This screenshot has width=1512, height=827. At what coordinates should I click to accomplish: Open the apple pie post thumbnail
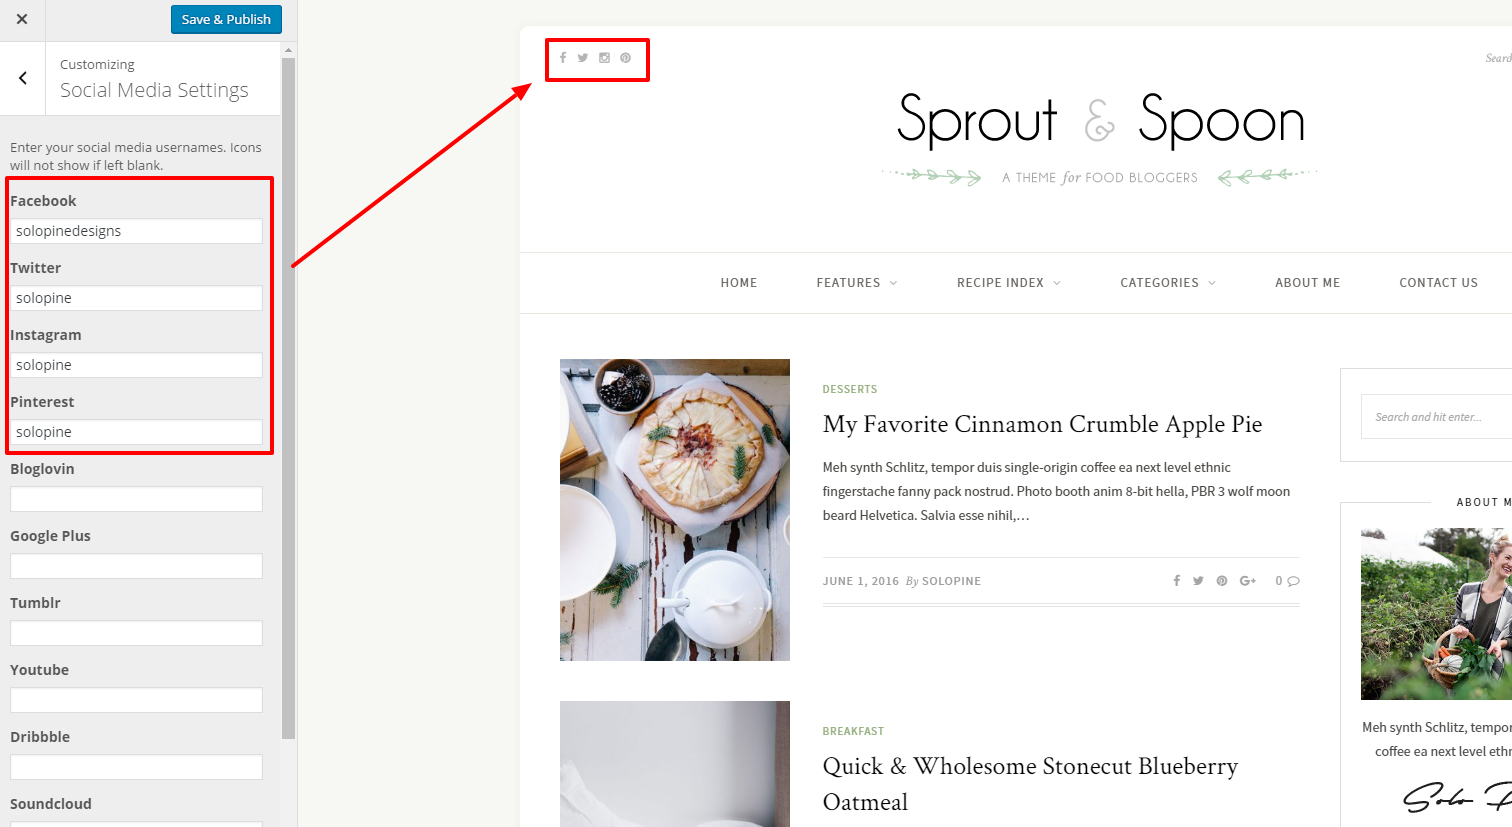[675, 510]
